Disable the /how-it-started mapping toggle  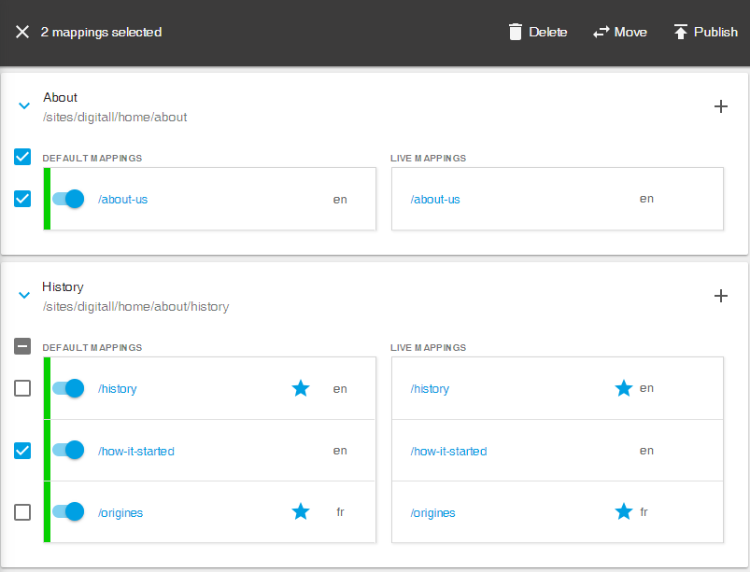(68, 450)
